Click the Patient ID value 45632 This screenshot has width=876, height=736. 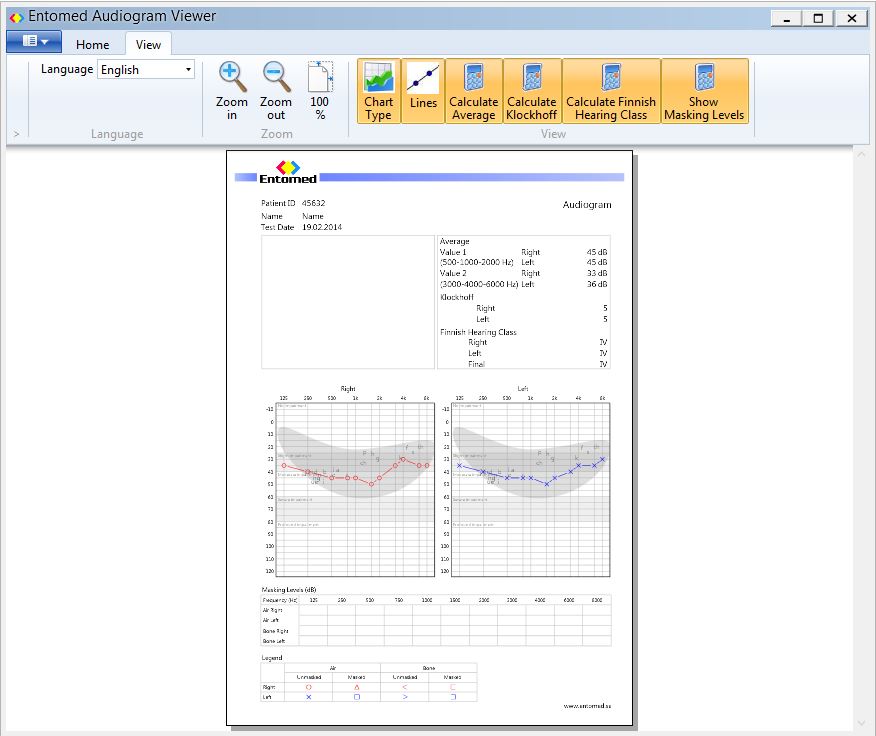click(313, 203)
